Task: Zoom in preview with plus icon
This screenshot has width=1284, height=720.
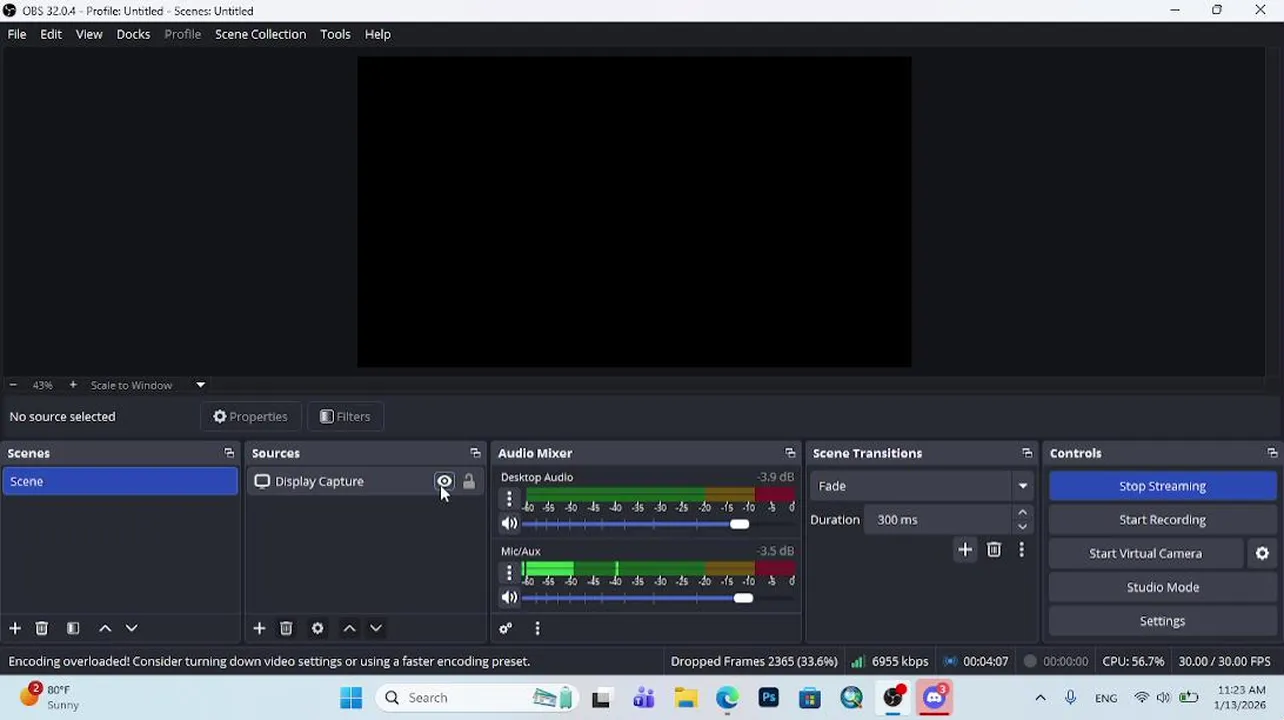Action: click(72, 385)
